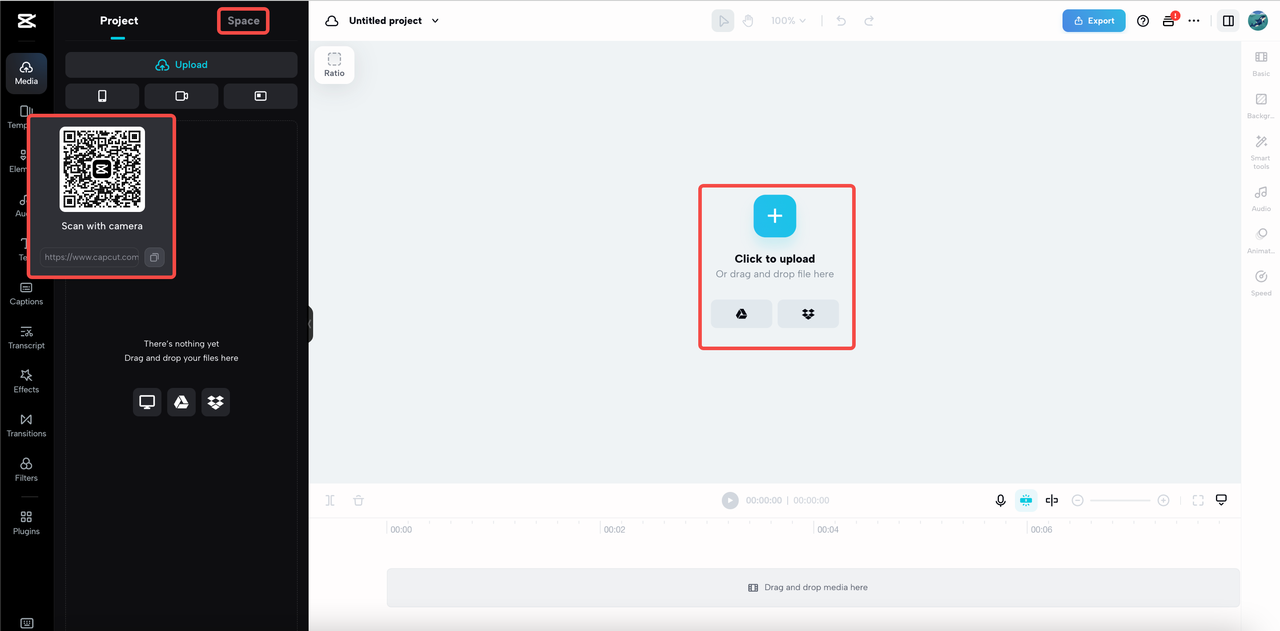This screenshot has width=1280, height=631.
Task: Toggle the preview axis split icon
Action: click(1052, 500)
